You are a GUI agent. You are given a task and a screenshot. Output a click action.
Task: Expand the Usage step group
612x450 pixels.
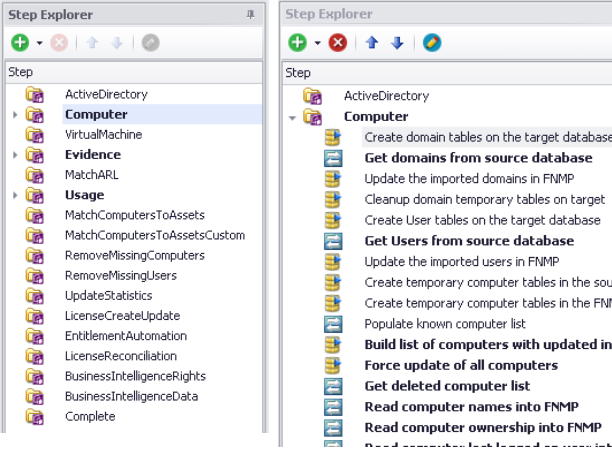14,195
